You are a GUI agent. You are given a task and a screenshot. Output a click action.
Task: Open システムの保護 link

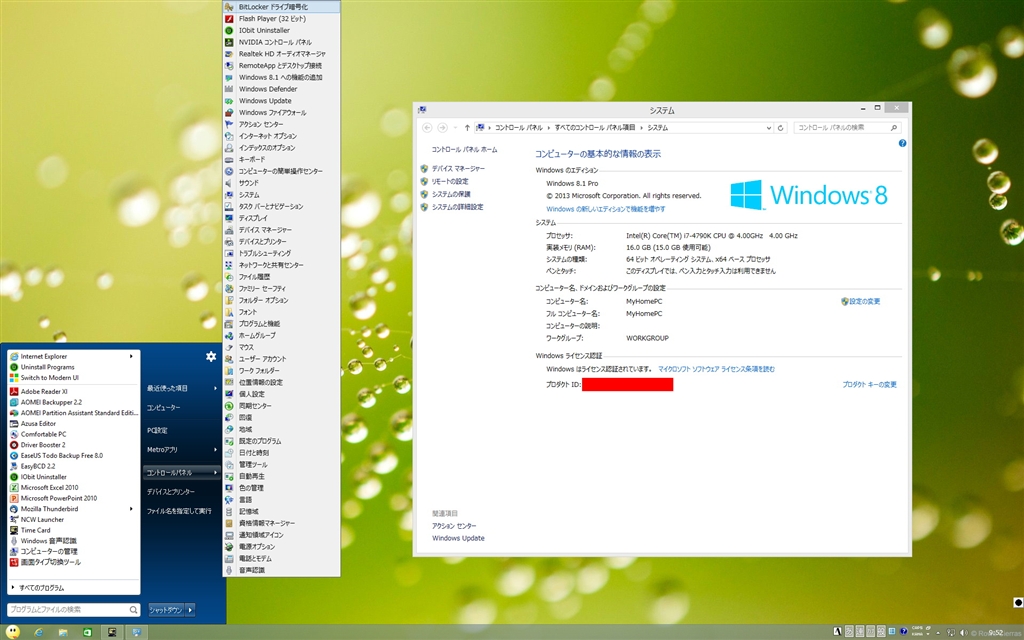pyautogui.click(x=451, y=194)
